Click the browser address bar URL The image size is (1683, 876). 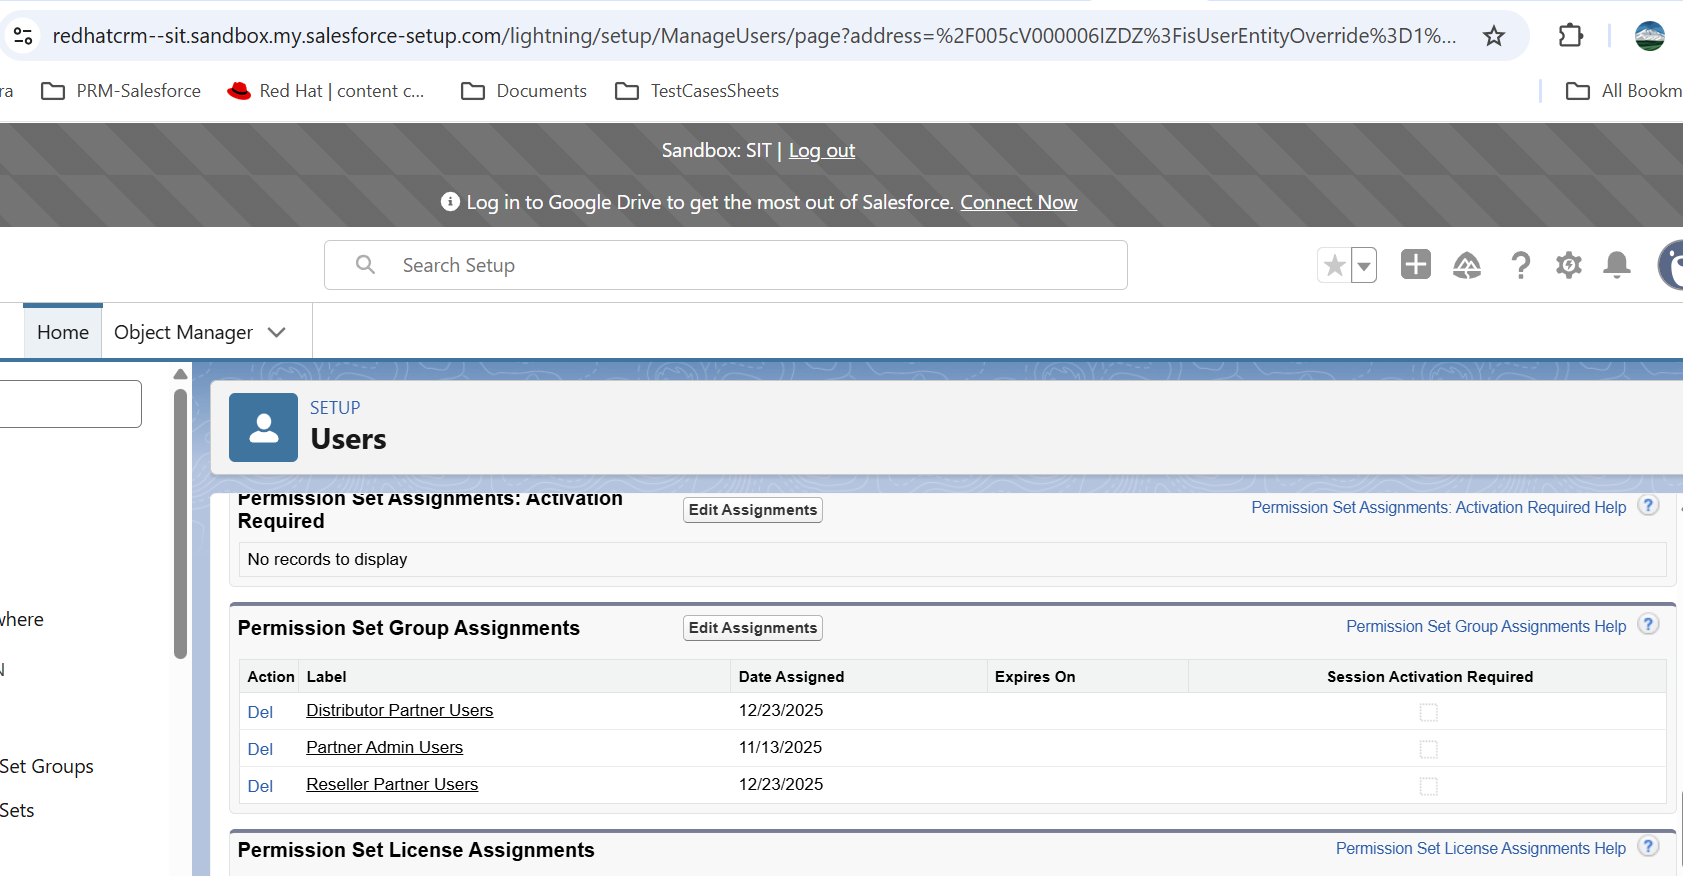pyautogui.click(x=754, y=36)
